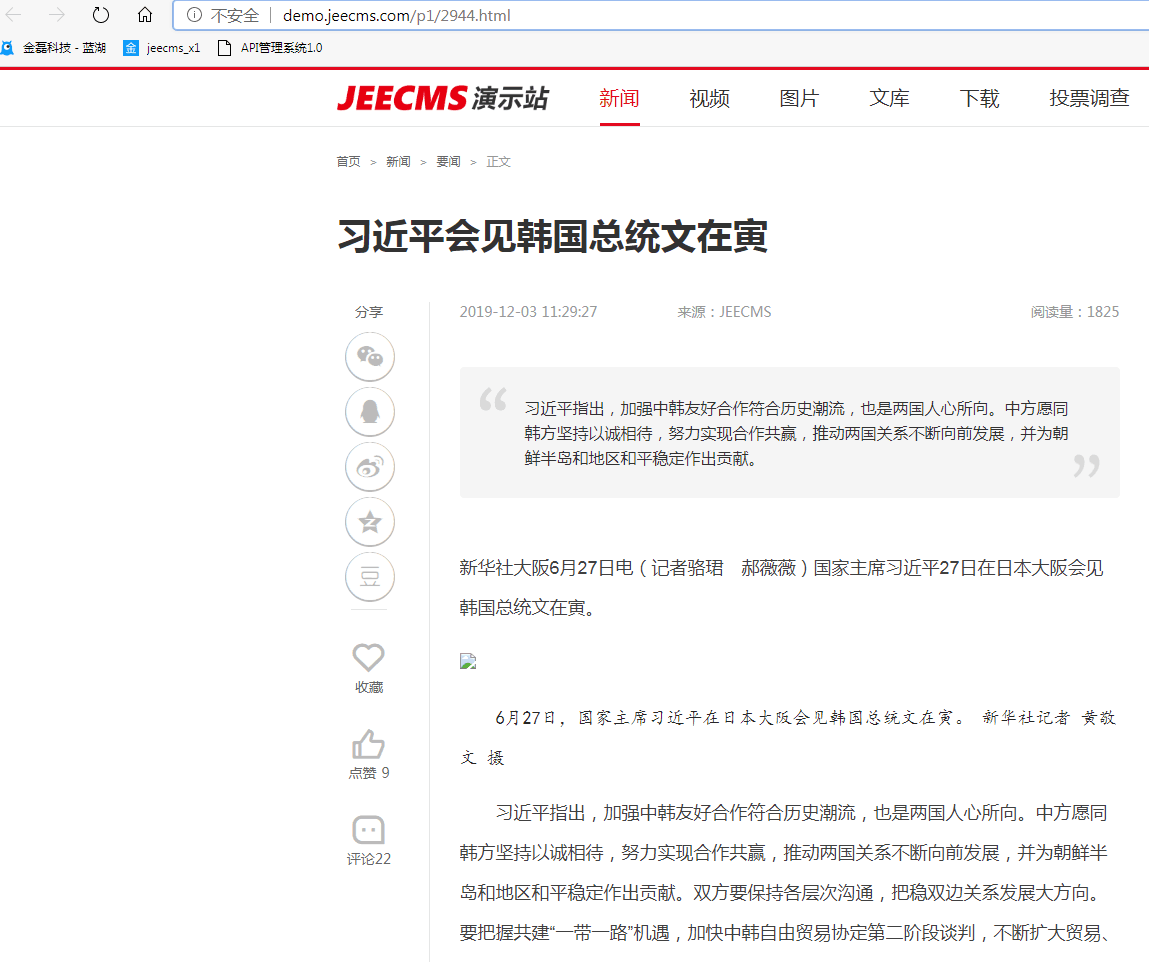The width and height of the screenshot is (1149, 962).
Task: Select the 下载 navigation tab
Action: [979, 98]
